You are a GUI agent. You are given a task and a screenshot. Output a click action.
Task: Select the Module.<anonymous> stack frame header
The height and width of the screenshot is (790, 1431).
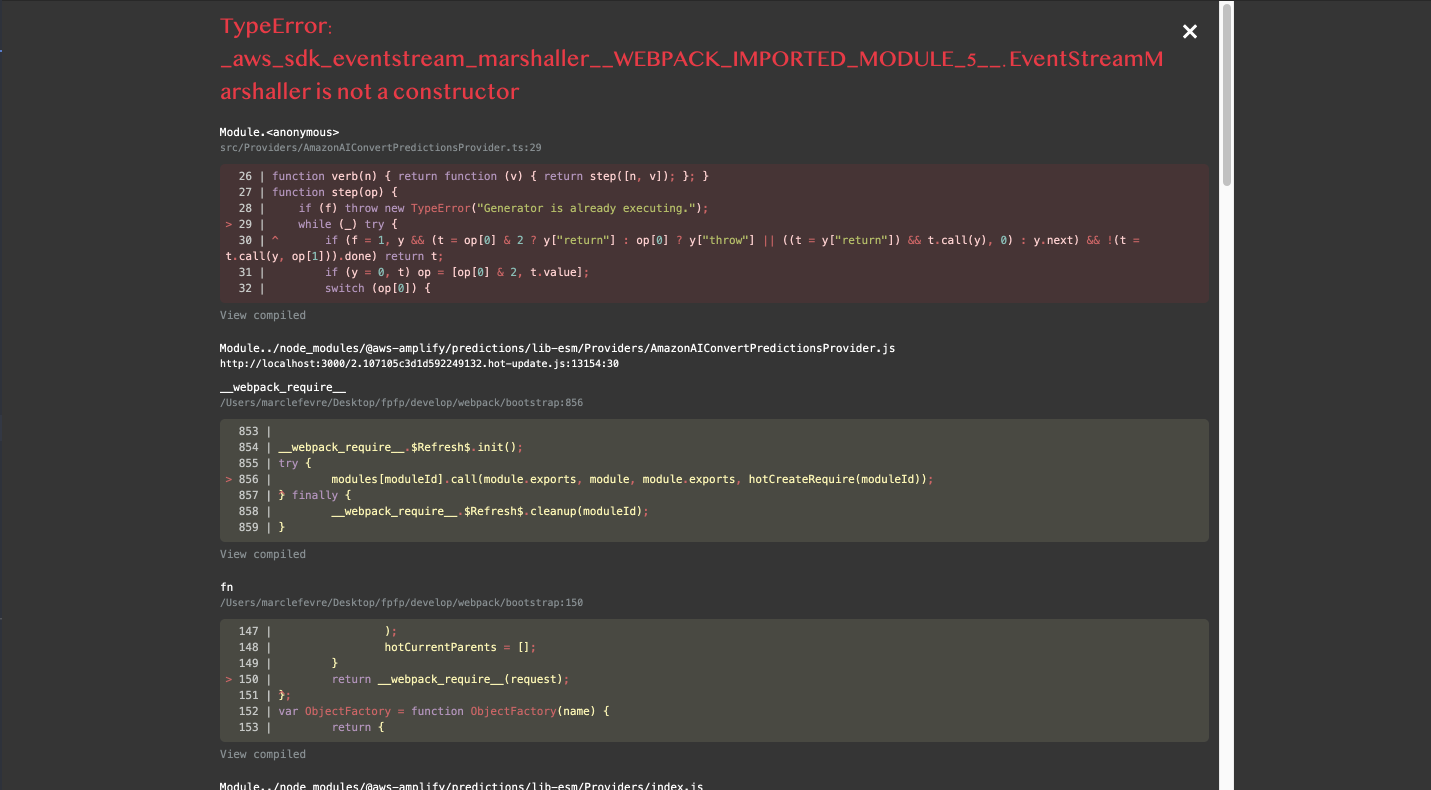pos(278,131)
